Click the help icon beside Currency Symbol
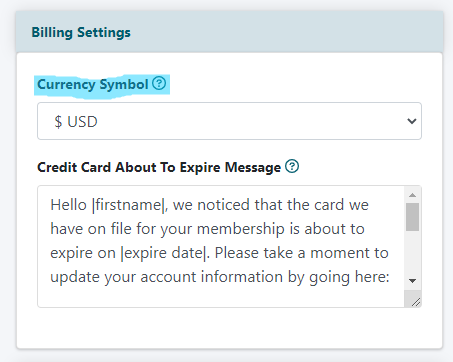Image resolution: width=453 pixels, height=362 pixels. tap(159, 83)
